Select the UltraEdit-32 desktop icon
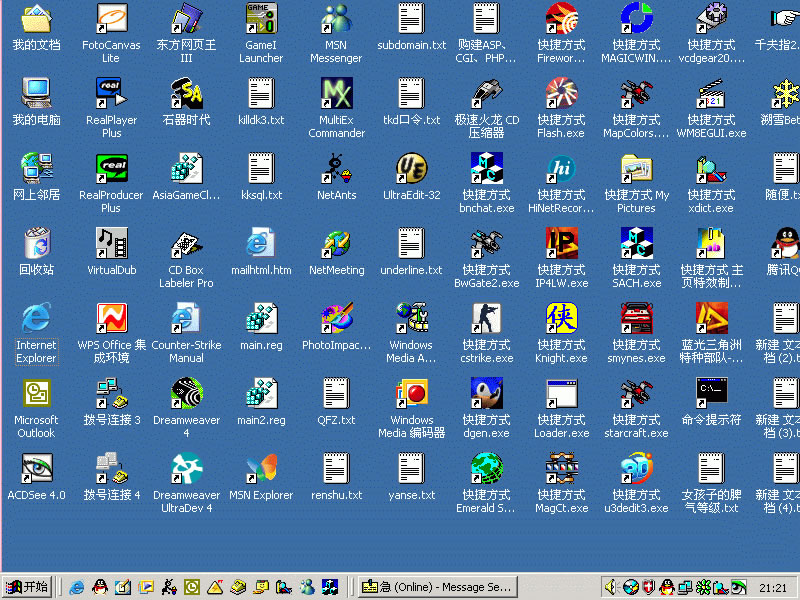The height and width of the screenshot is (600, 800). click(411, 168)
